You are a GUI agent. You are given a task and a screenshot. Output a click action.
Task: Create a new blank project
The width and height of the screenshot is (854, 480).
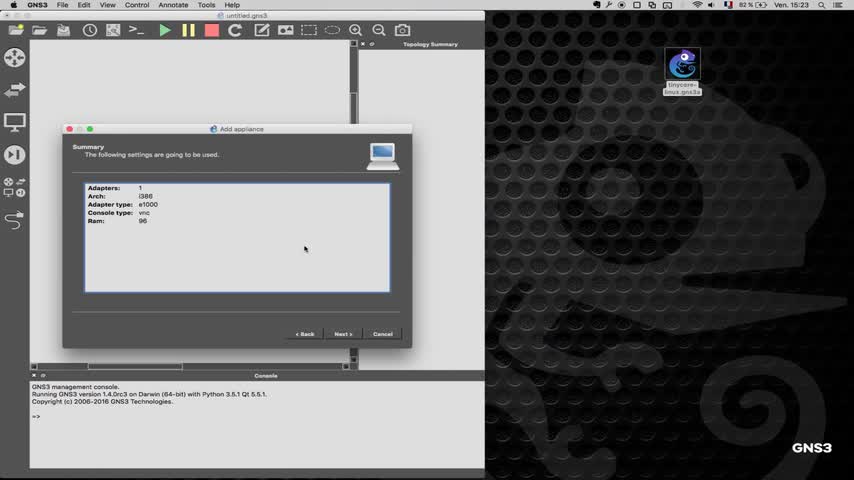(16, 30)
